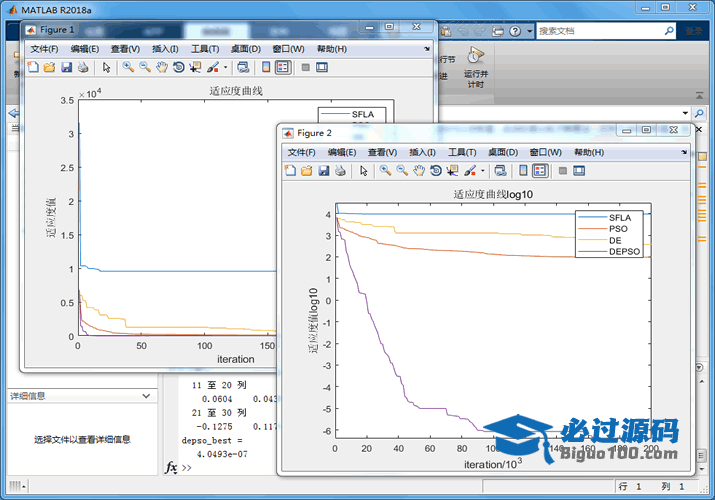Select Rotate 3D tool in Figure 2

(436, 171)
